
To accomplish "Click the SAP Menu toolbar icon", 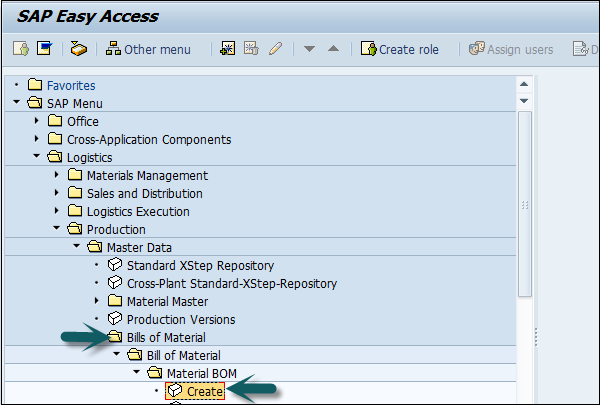I will [x=44, y=49].
